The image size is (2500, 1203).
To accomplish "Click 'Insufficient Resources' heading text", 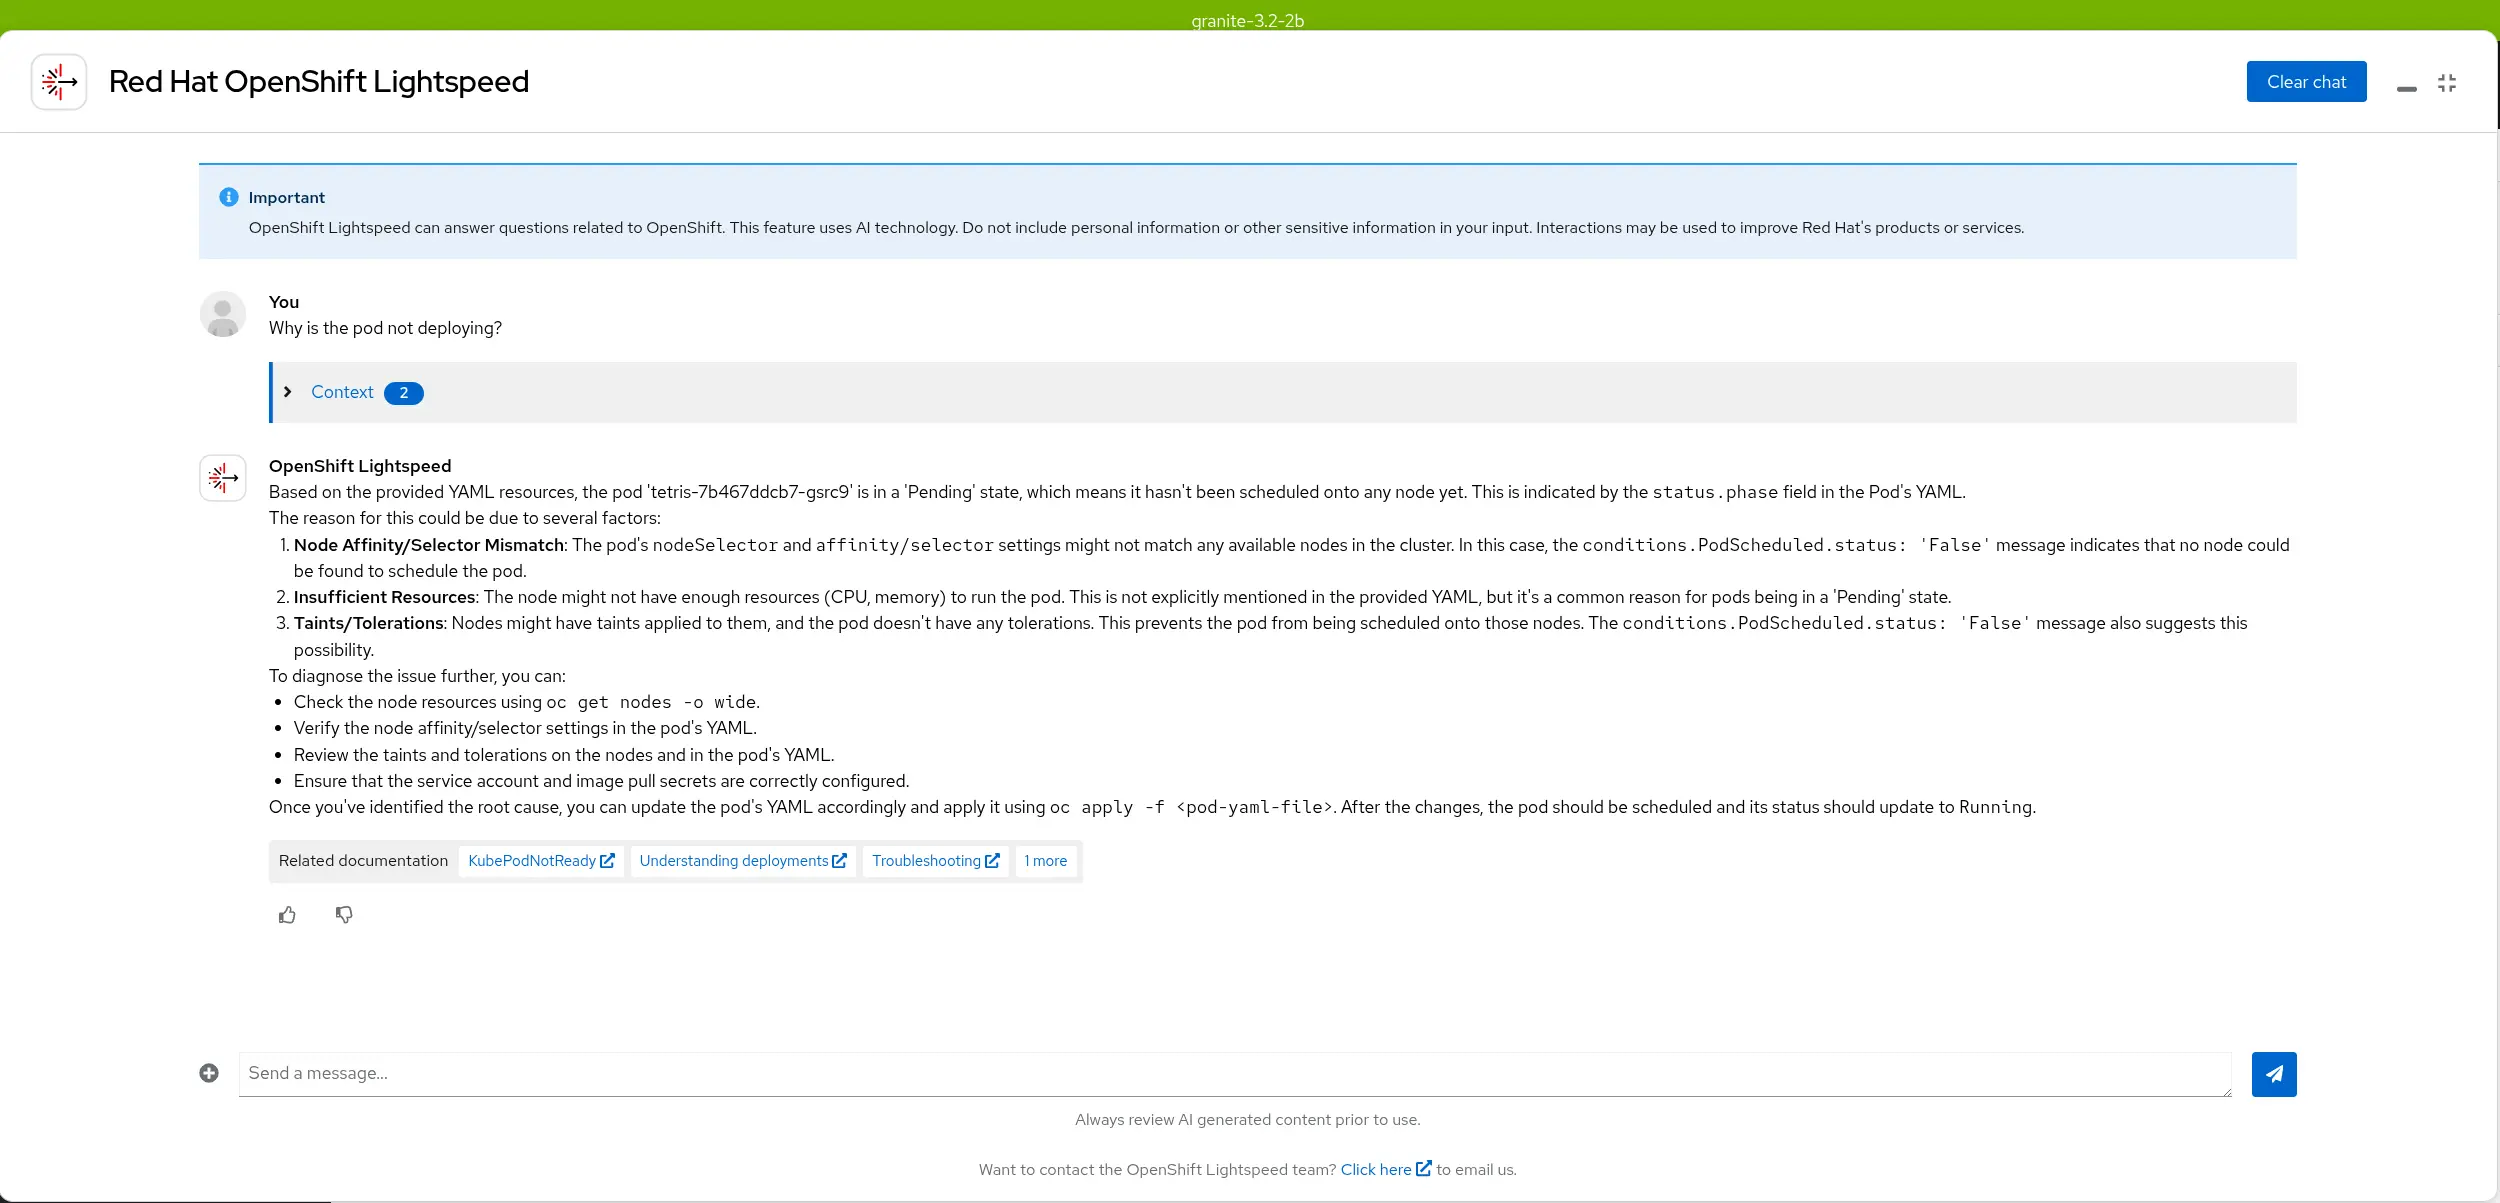I will coord(384,597).
